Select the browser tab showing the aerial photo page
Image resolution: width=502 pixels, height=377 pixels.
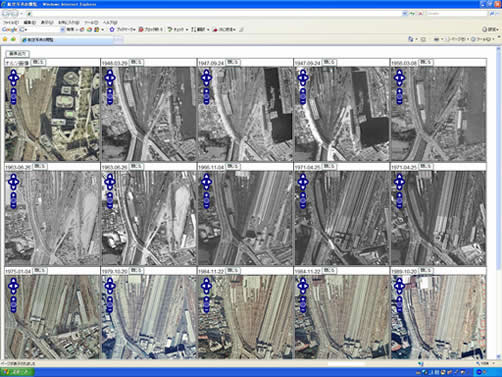(x=68, y=40)
